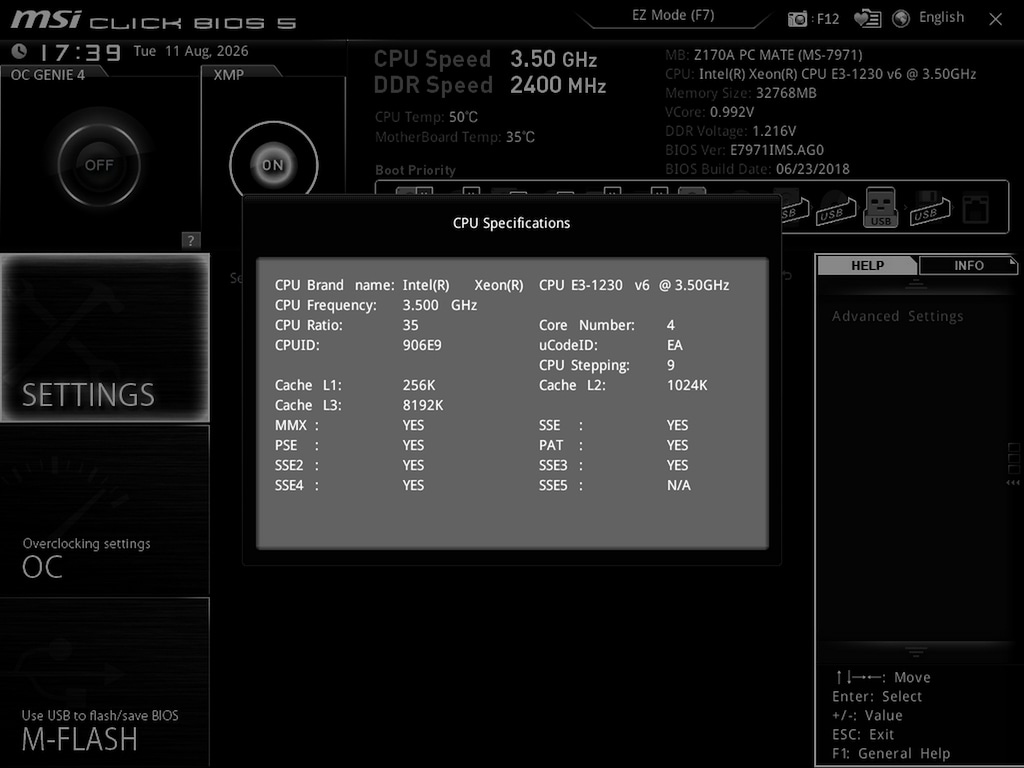Image resolution: width=1024 pixels, height=768 pixels.
Task: Click the XMP tab label
Action: coord(229,75)
